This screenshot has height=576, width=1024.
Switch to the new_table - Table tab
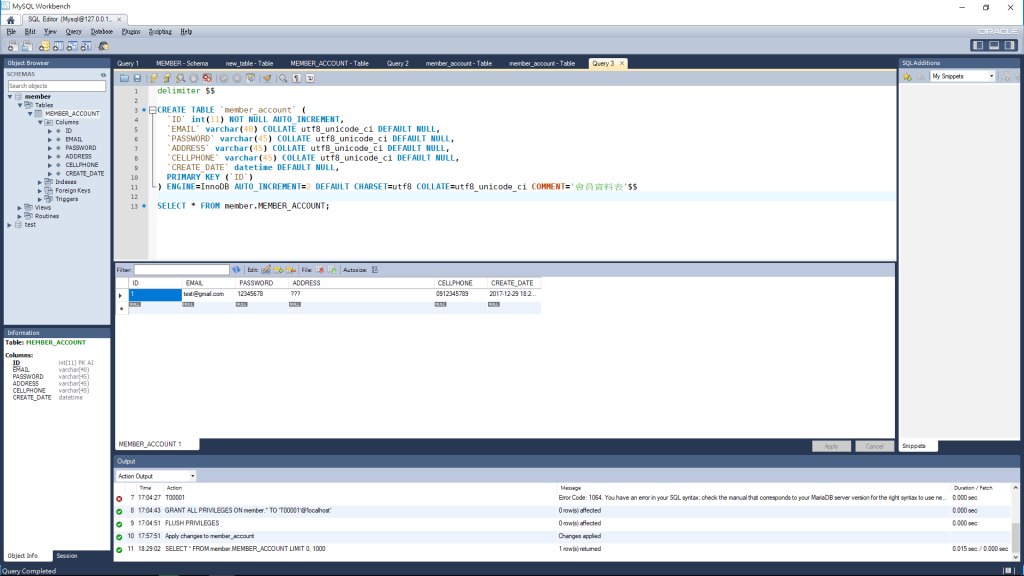point(249,63)
